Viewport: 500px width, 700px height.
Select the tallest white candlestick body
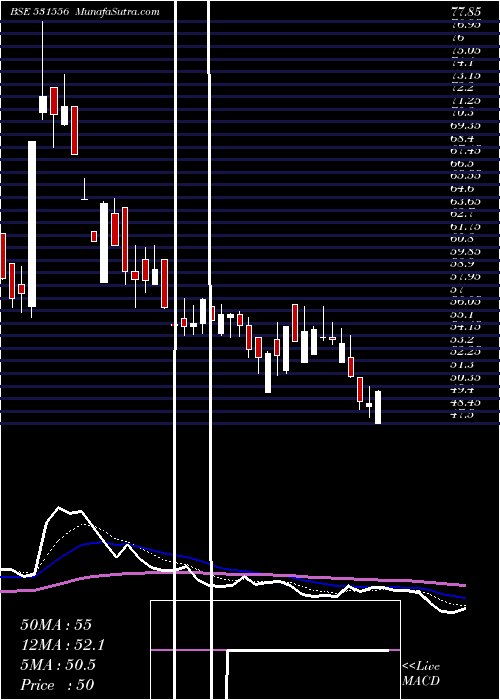coord(32,224)
